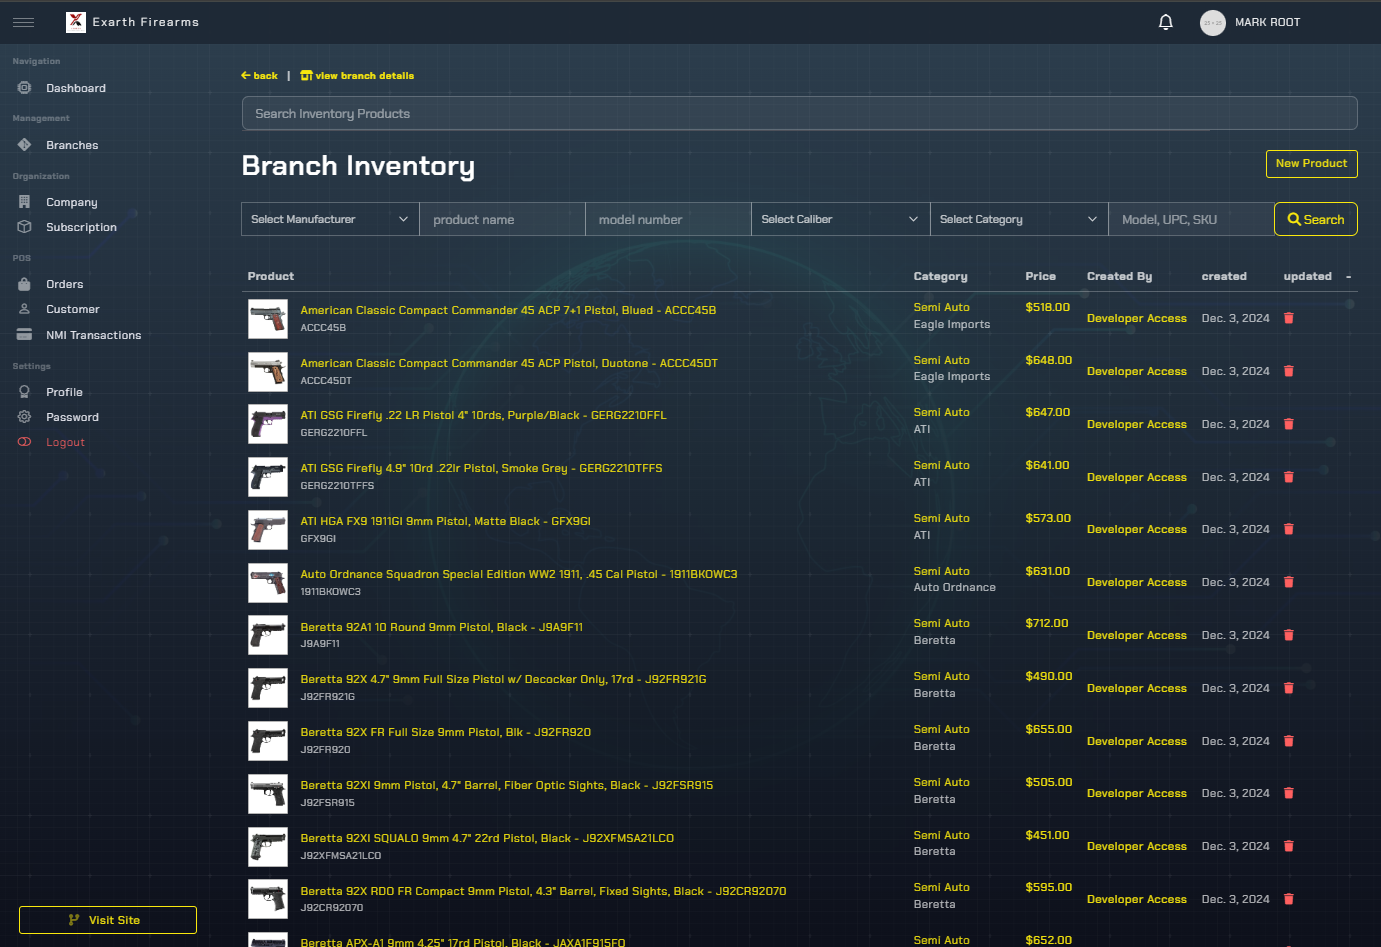Click the red Logout icon
1381x947 pixels.
[x=24, y=442]
